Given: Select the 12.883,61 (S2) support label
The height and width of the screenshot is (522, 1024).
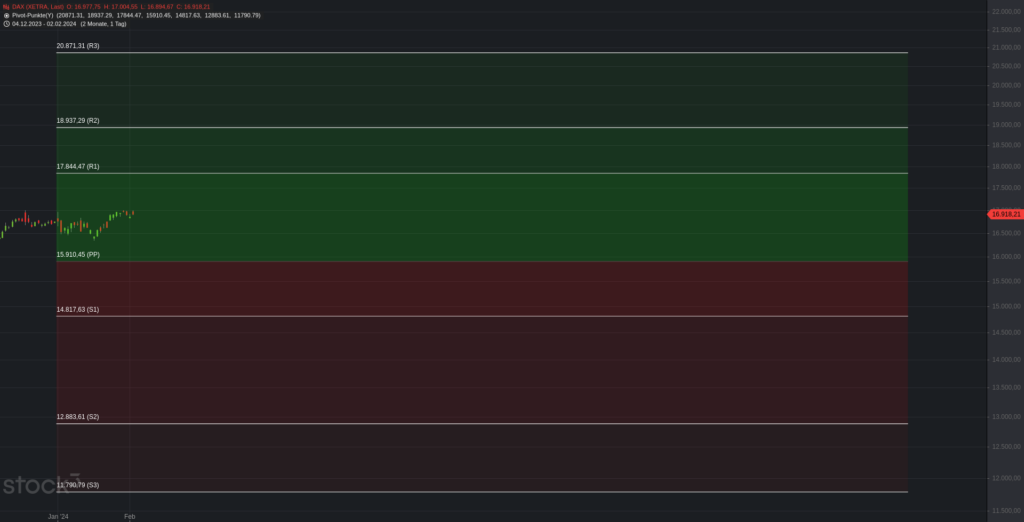Looking at the screenshot, I should (78, 416).
